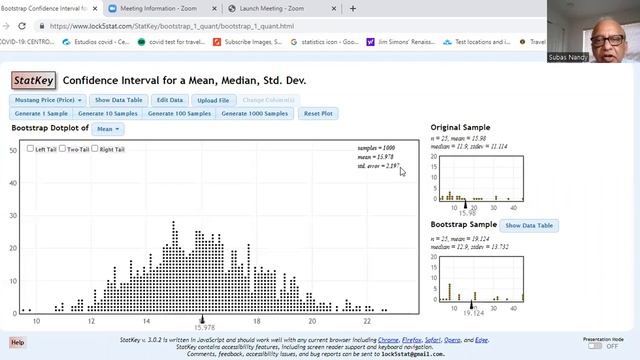Open the COVID-19: CENTRO bookmark
640x360 pixels.
(27, 42)
